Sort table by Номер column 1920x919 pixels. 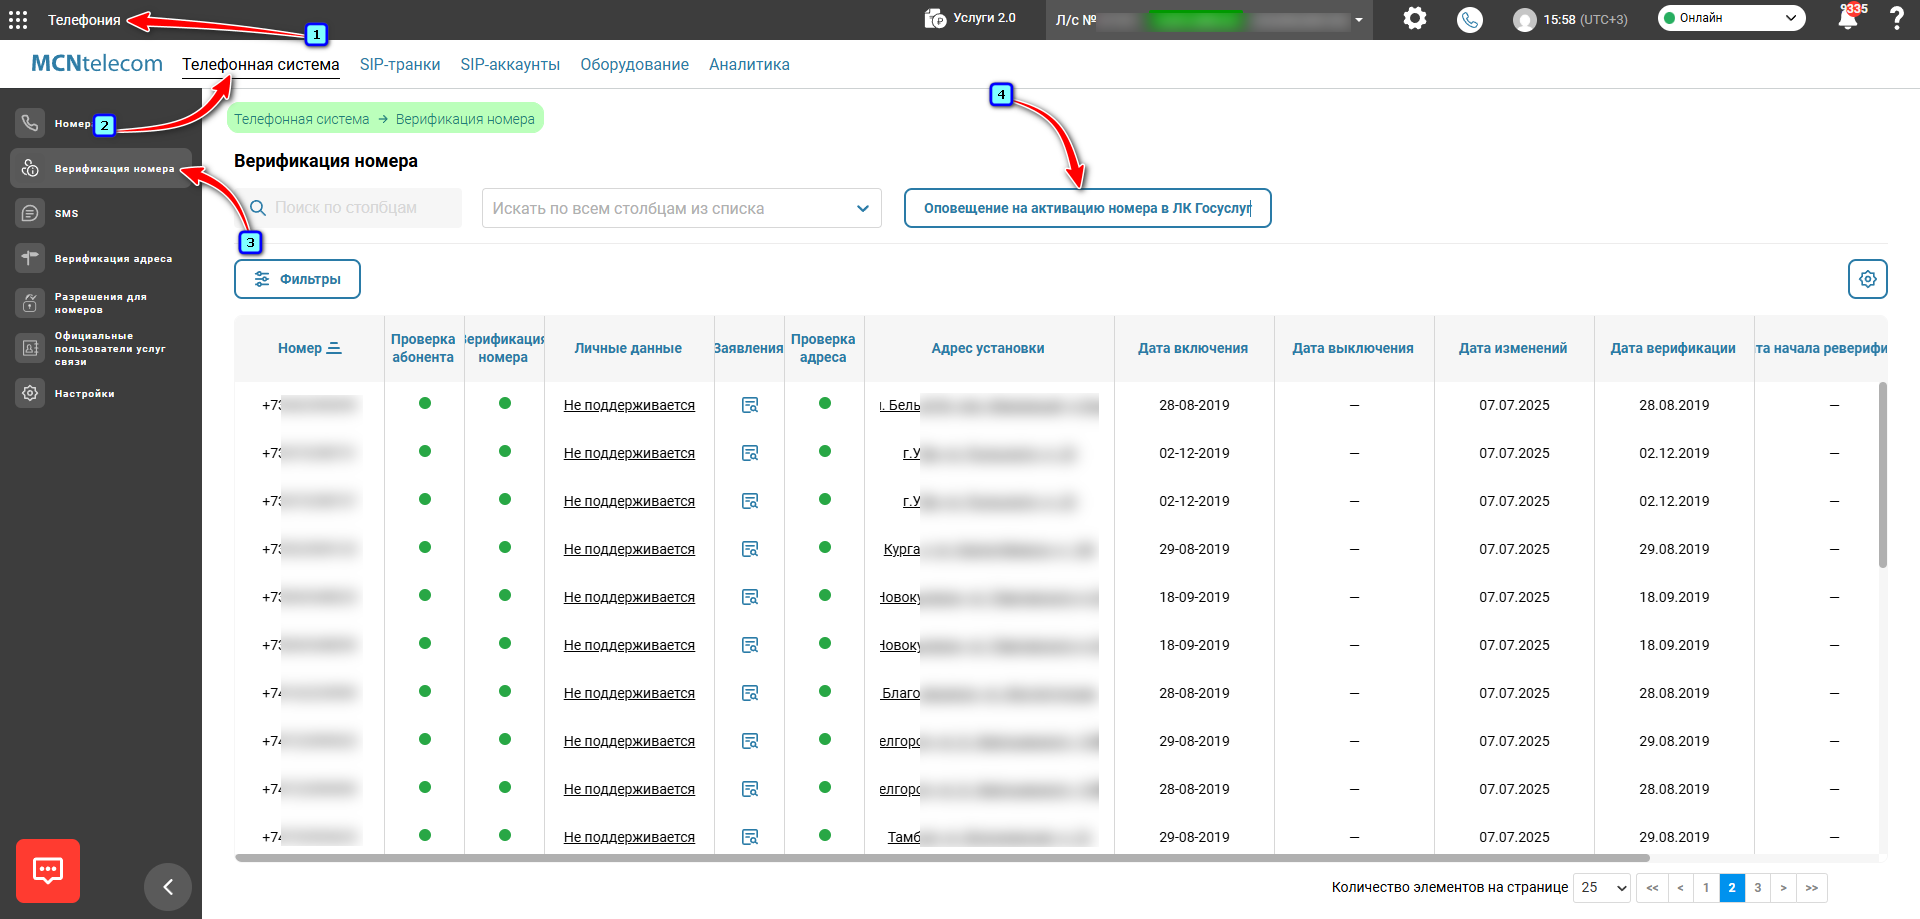[x=309, y=348]
